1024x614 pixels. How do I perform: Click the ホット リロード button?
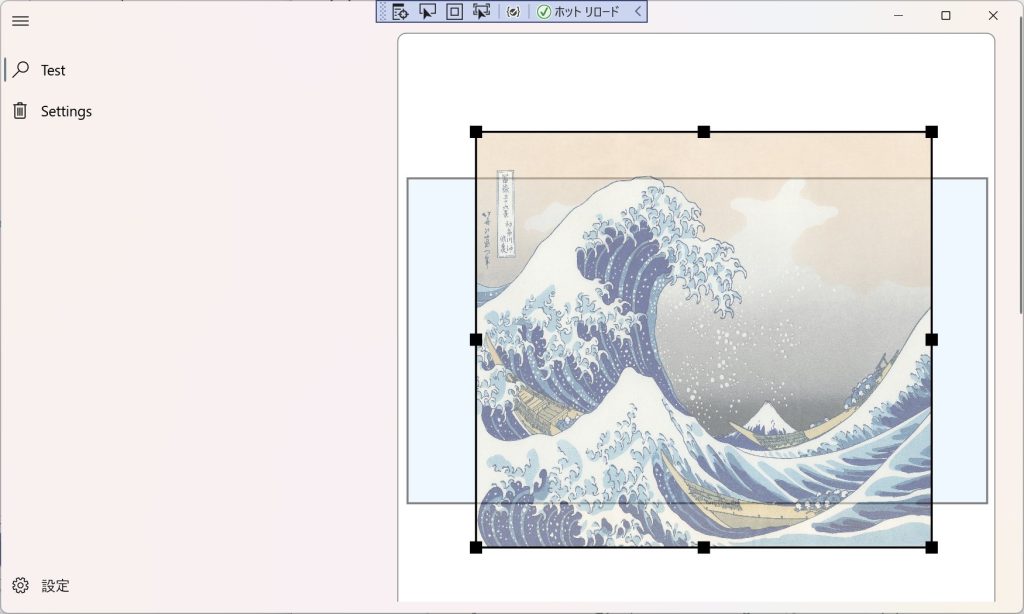point(578,11)
